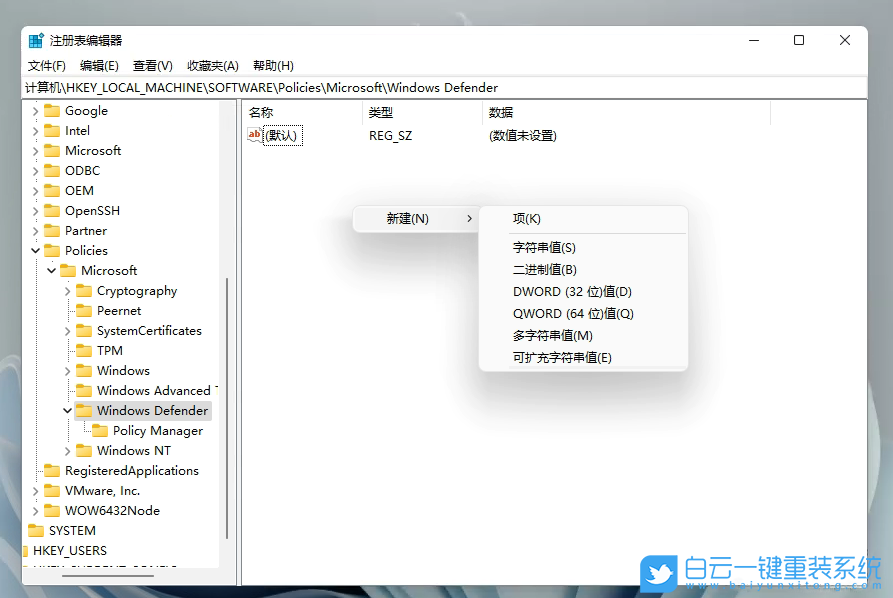
Task: Select the (默认) REG_SZ value icon
Action: pos(256,135)
